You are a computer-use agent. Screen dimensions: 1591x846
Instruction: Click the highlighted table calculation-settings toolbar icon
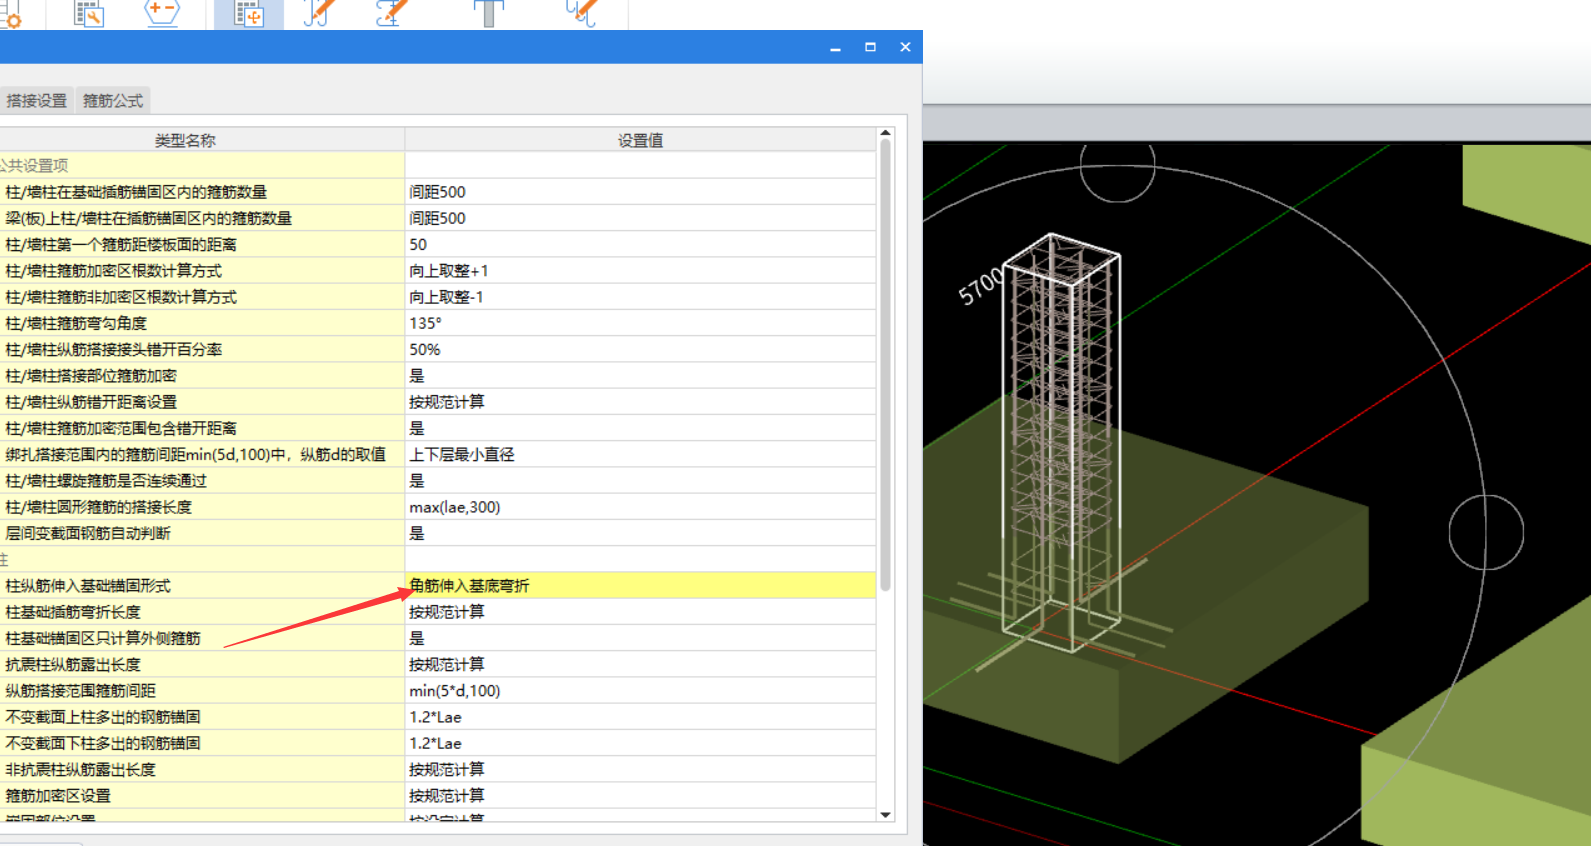point(248,14)
